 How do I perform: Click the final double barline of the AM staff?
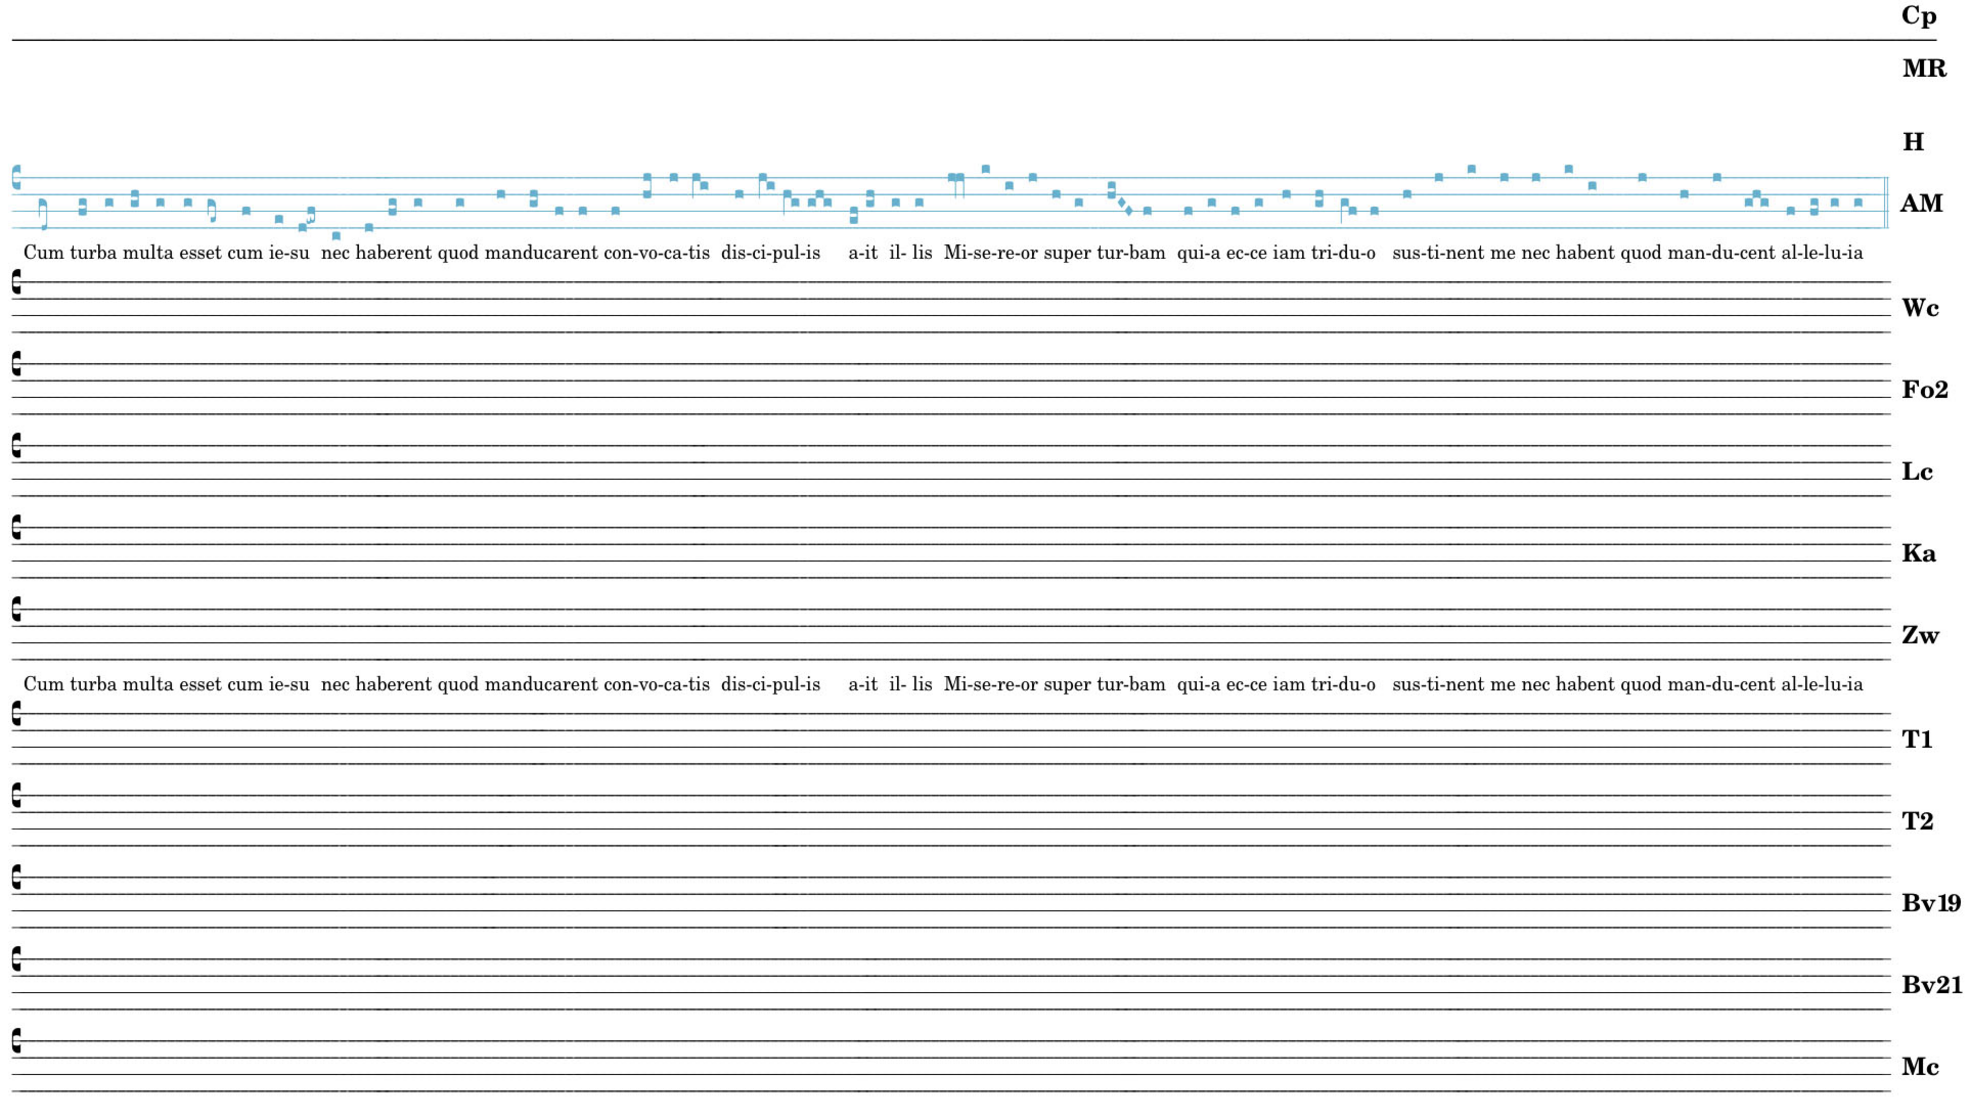point(1885,202)
